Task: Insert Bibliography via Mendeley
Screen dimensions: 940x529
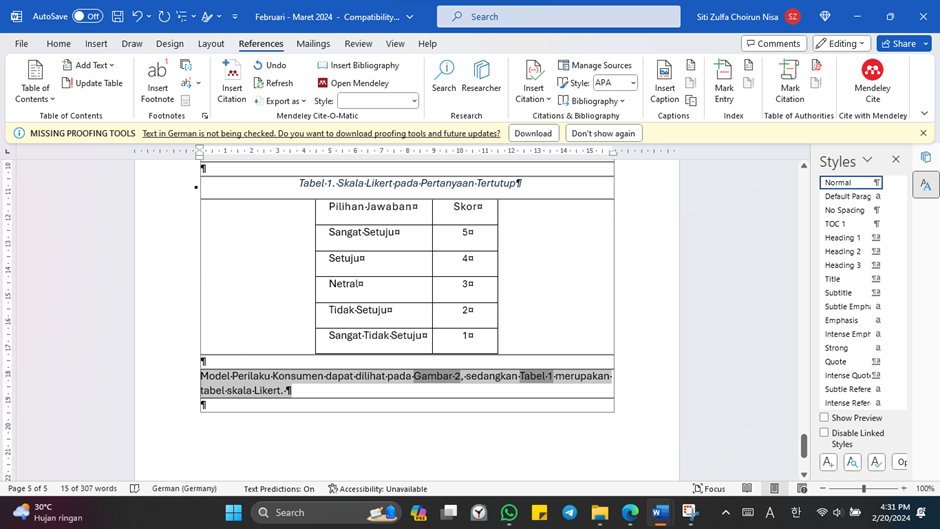Action: [x=358, y=65]
